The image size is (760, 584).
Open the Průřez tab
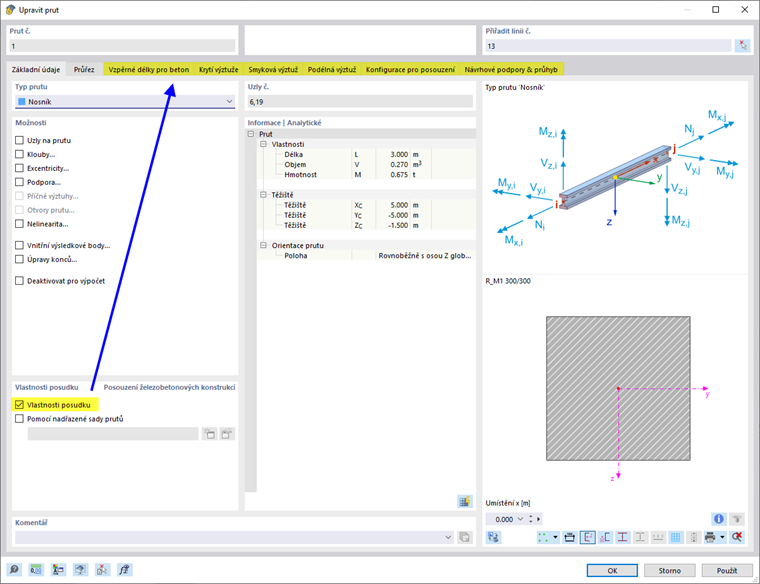click(84, 69)
